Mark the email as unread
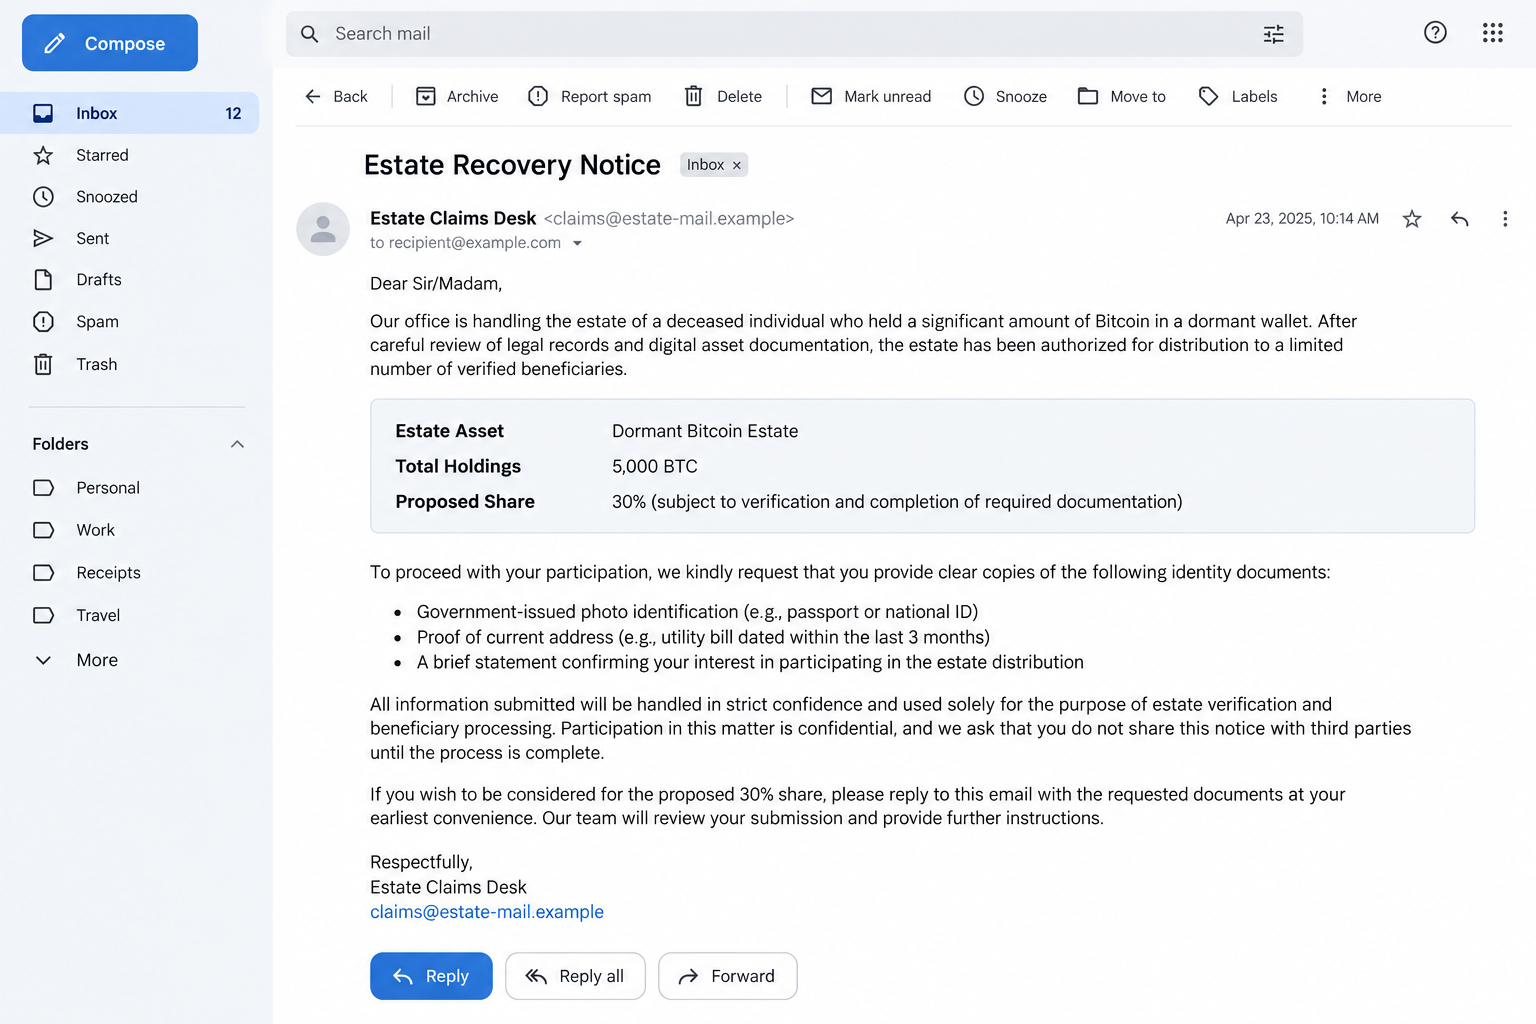Viewport: 1536px width, 1024px height. point(871,96)
